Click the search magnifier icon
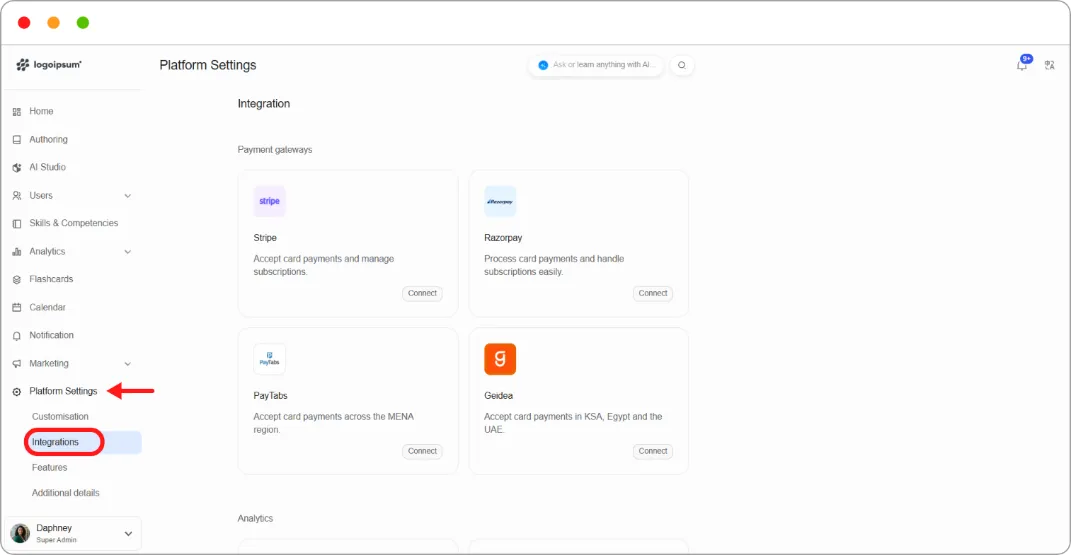The width and height of the screenshot is (1071, 555). click(x=682, y=65)
